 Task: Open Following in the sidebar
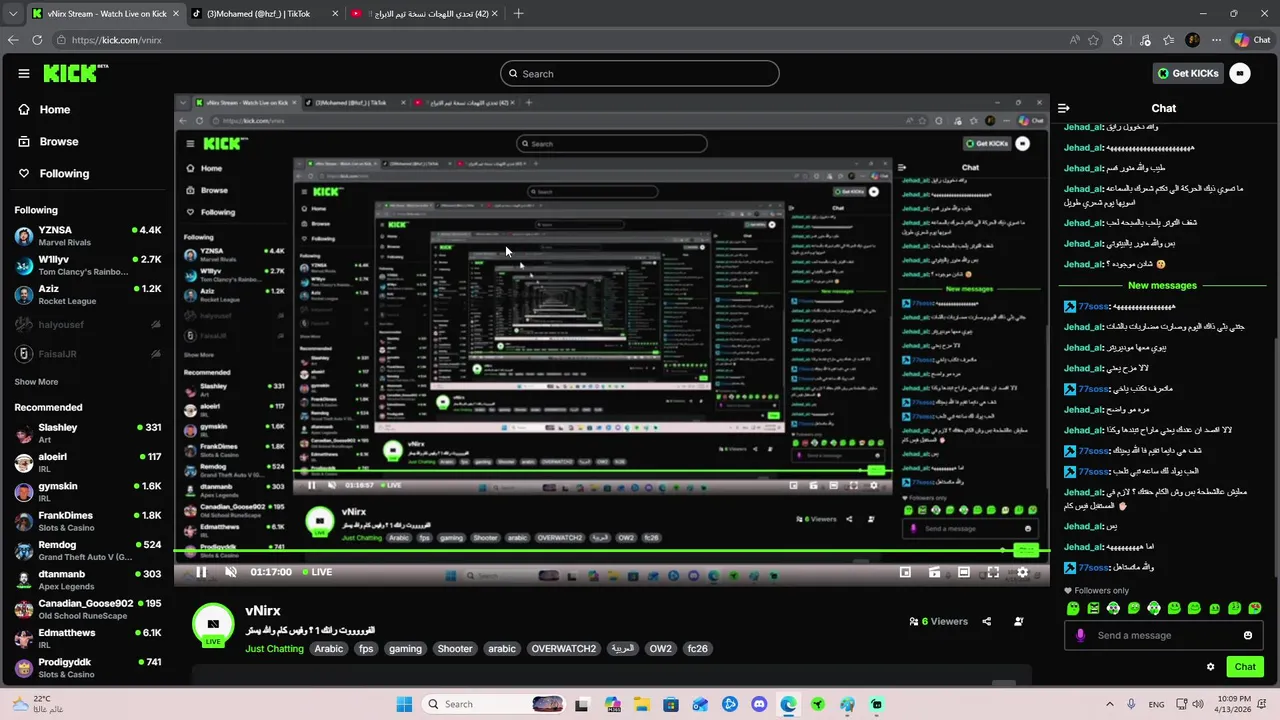[x=54, y=174]
